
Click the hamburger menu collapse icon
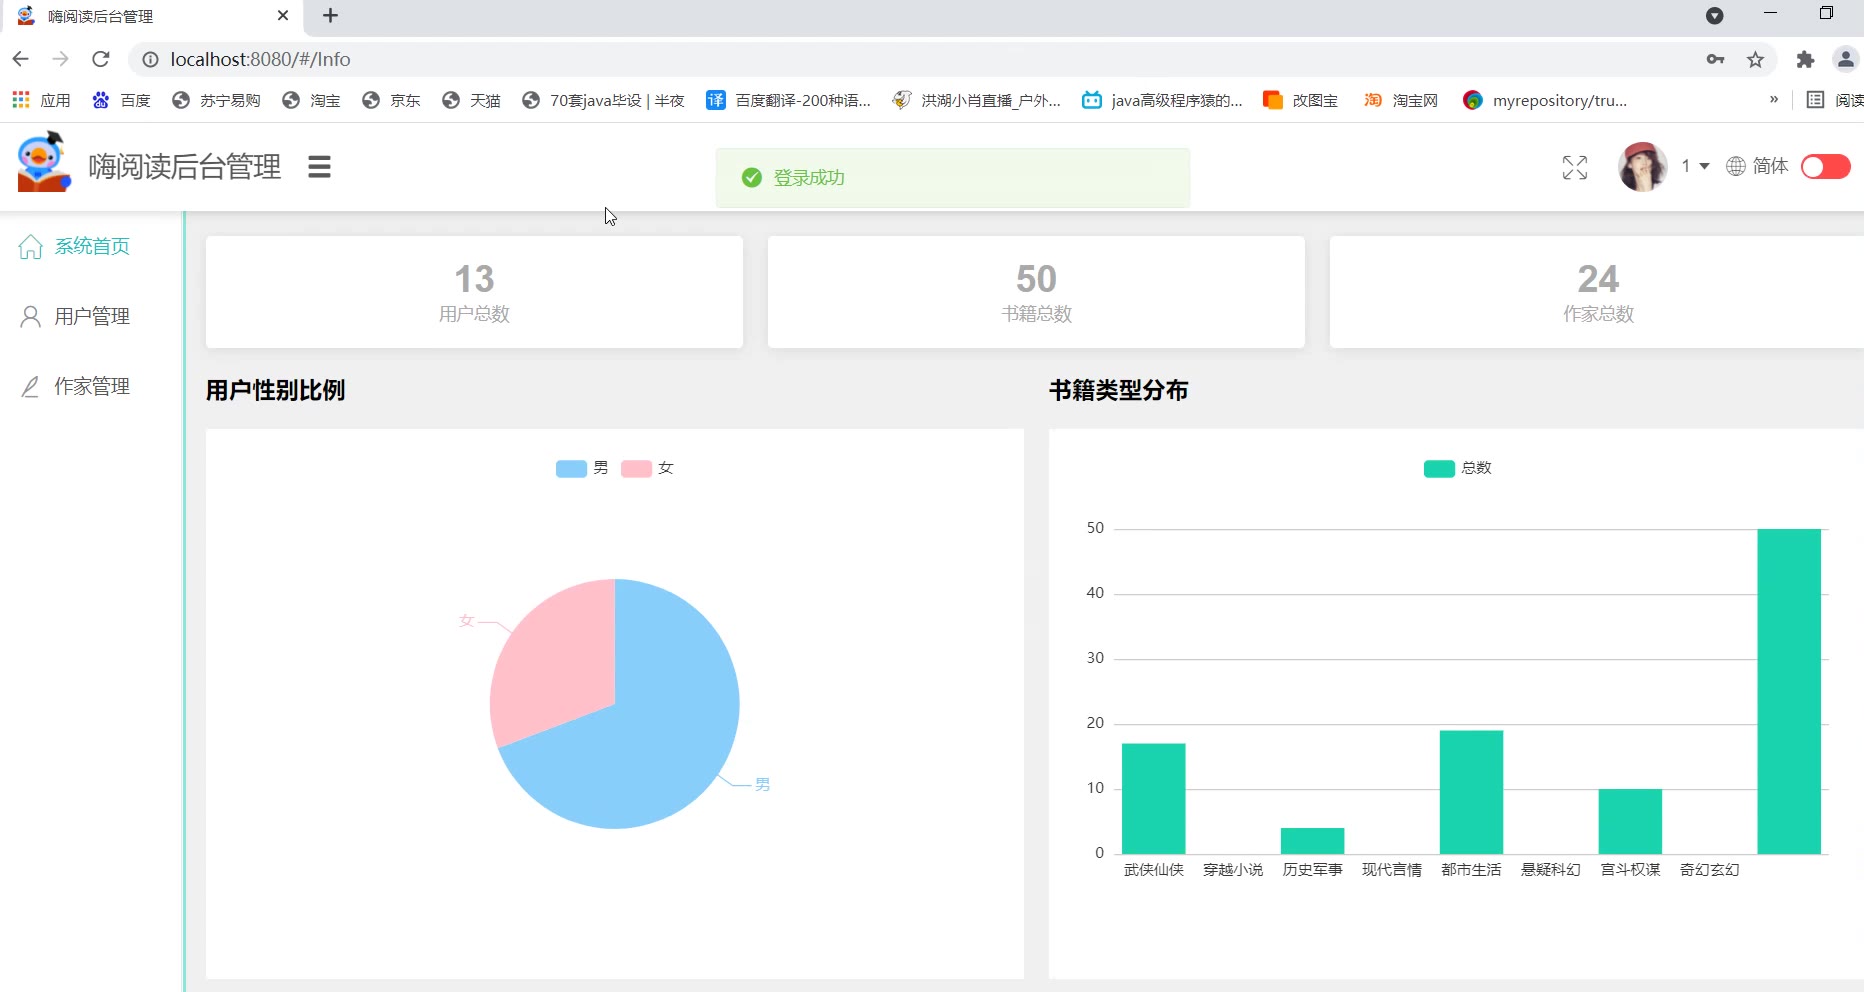click(319, 167)
